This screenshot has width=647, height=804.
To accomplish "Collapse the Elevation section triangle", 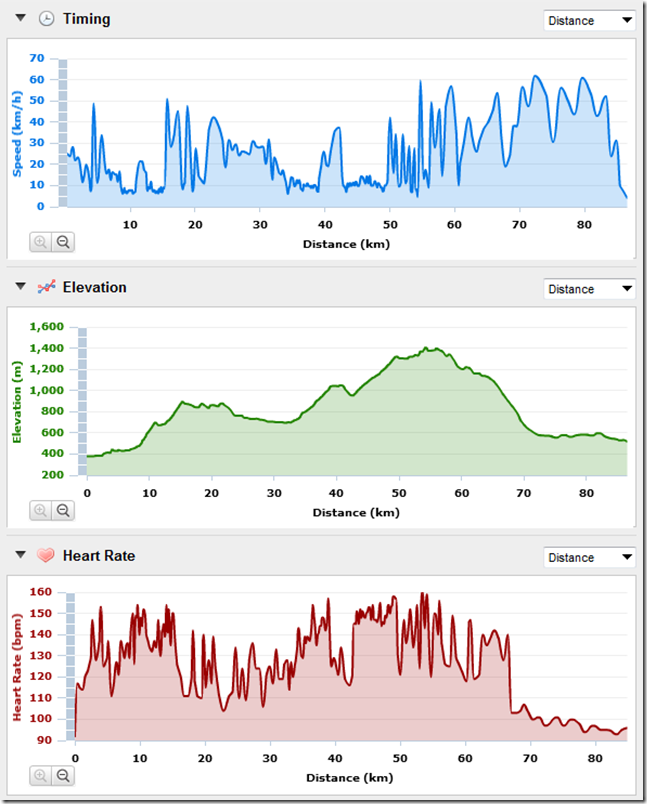I will coord(21,286).
